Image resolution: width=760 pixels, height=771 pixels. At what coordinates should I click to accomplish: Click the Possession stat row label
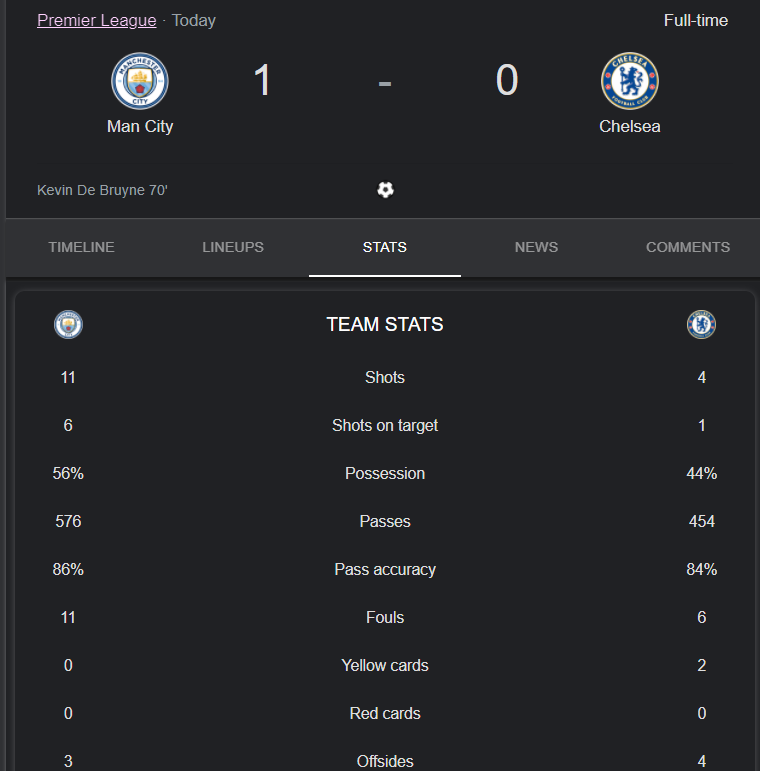pyautogui.click(x=385, y=474)
